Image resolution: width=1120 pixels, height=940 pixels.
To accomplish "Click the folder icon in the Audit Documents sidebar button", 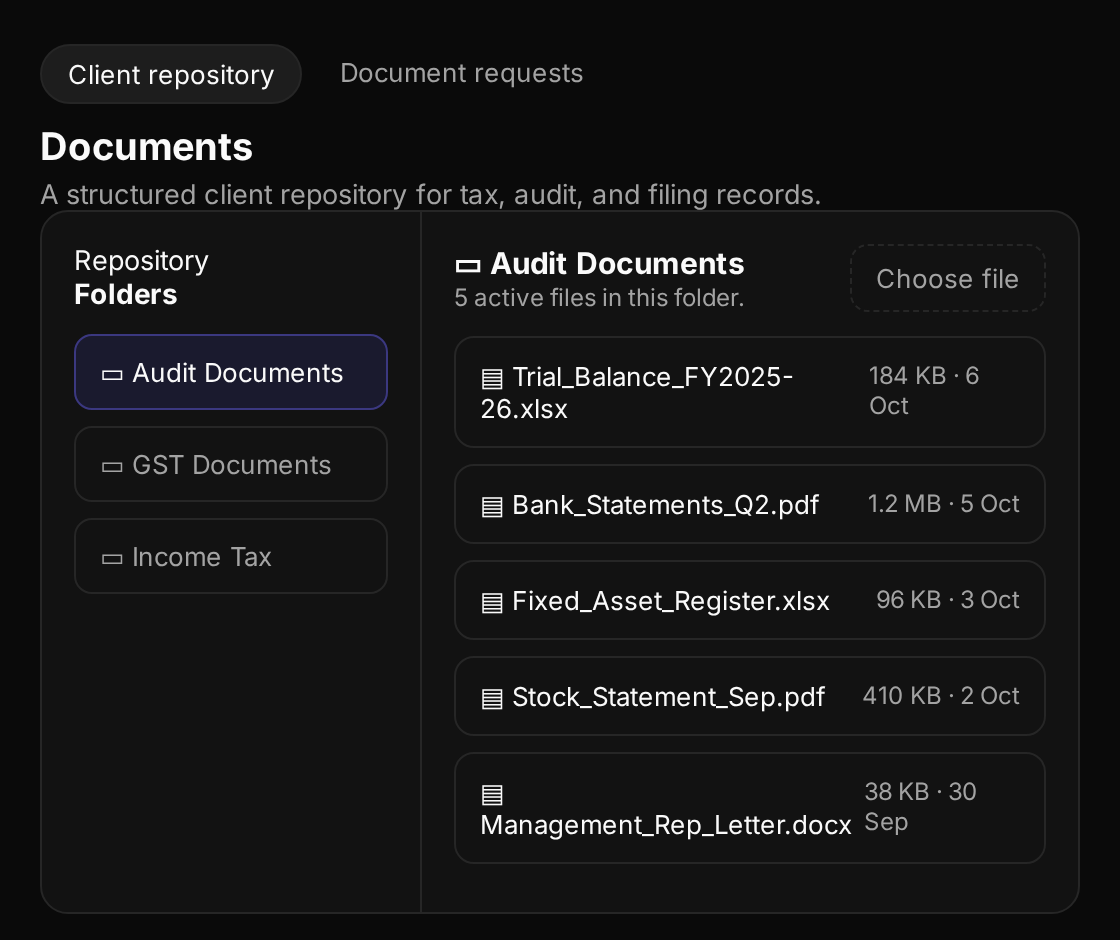I will tap(112, 375).
